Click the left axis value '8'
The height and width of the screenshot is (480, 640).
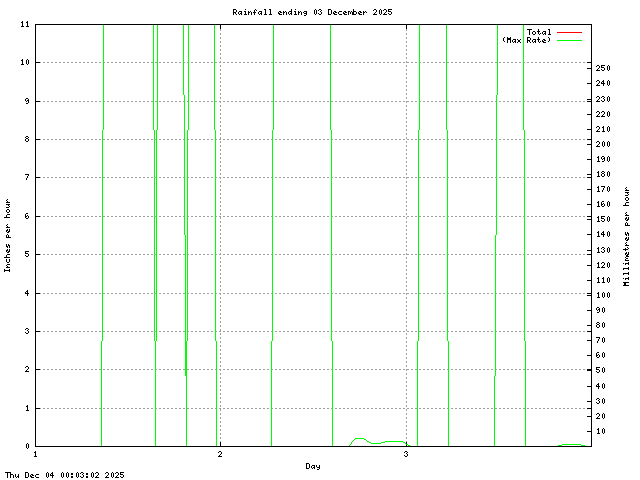[27, 139]
